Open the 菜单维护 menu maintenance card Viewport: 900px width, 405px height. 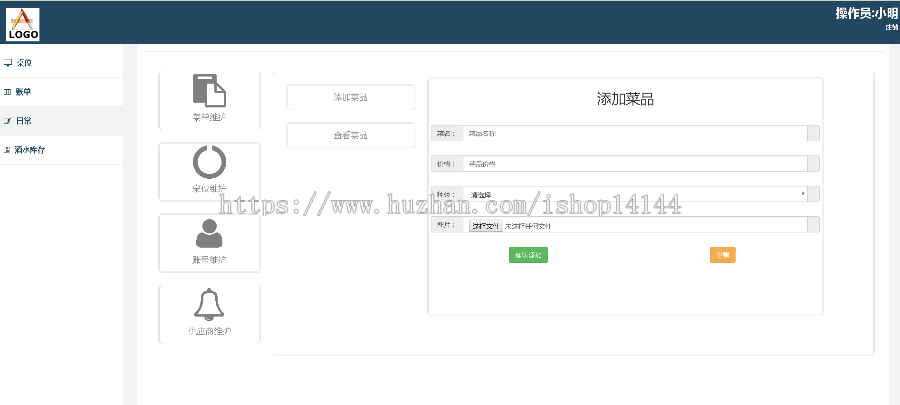pos(209,100)
